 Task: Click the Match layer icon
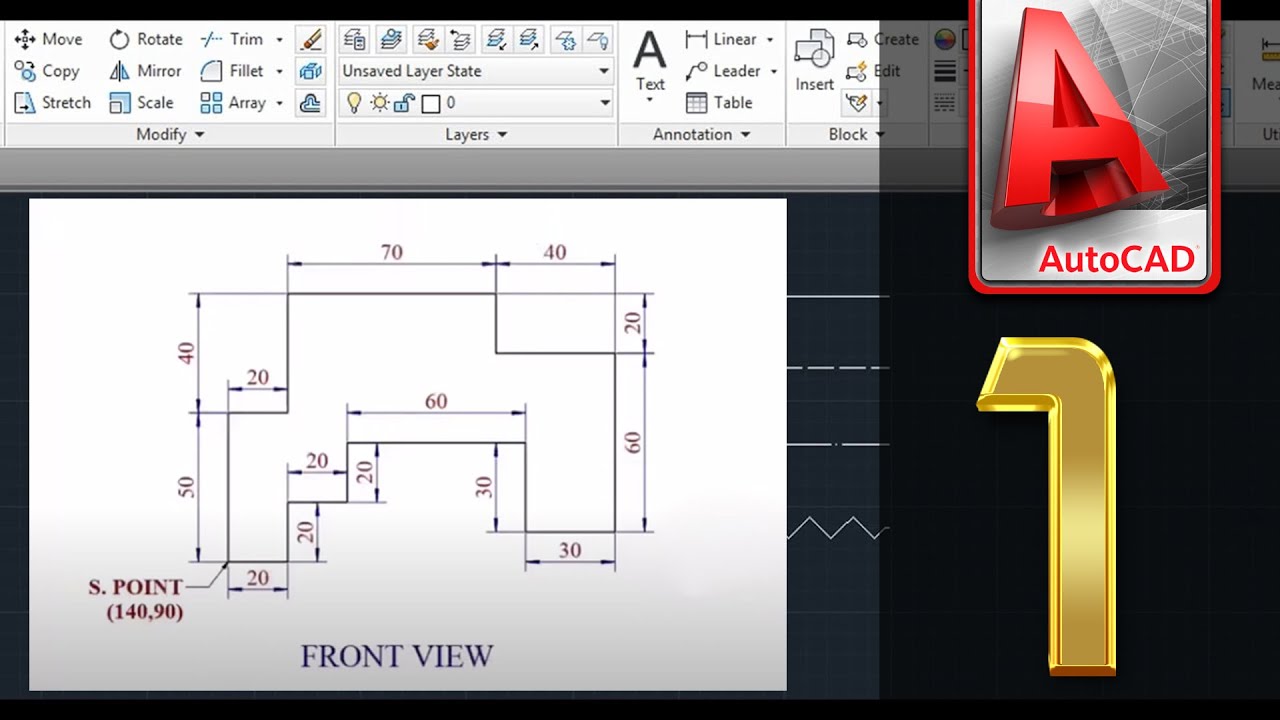(428, 39)
